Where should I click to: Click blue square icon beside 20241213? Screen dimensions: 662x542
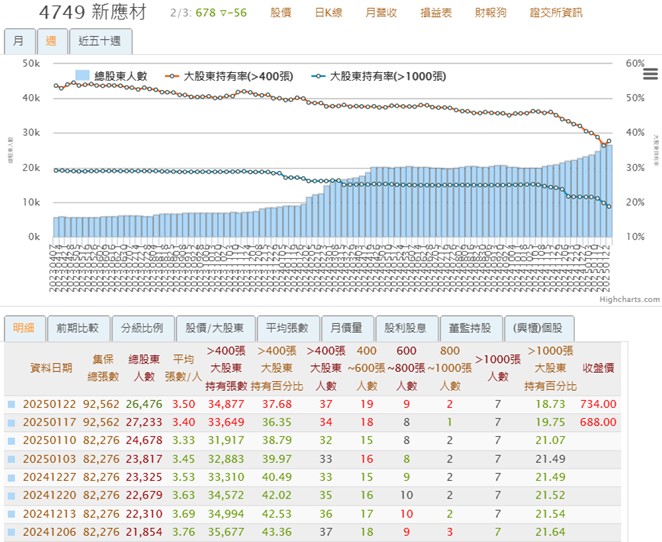[x=11, y=514]
